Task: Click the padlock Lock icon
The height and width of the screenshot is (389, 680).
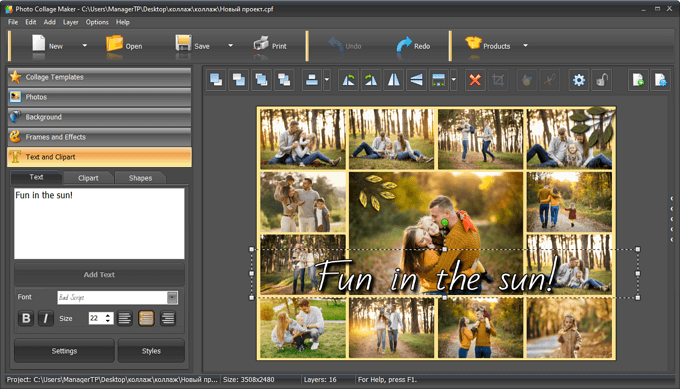Action: 602,80
